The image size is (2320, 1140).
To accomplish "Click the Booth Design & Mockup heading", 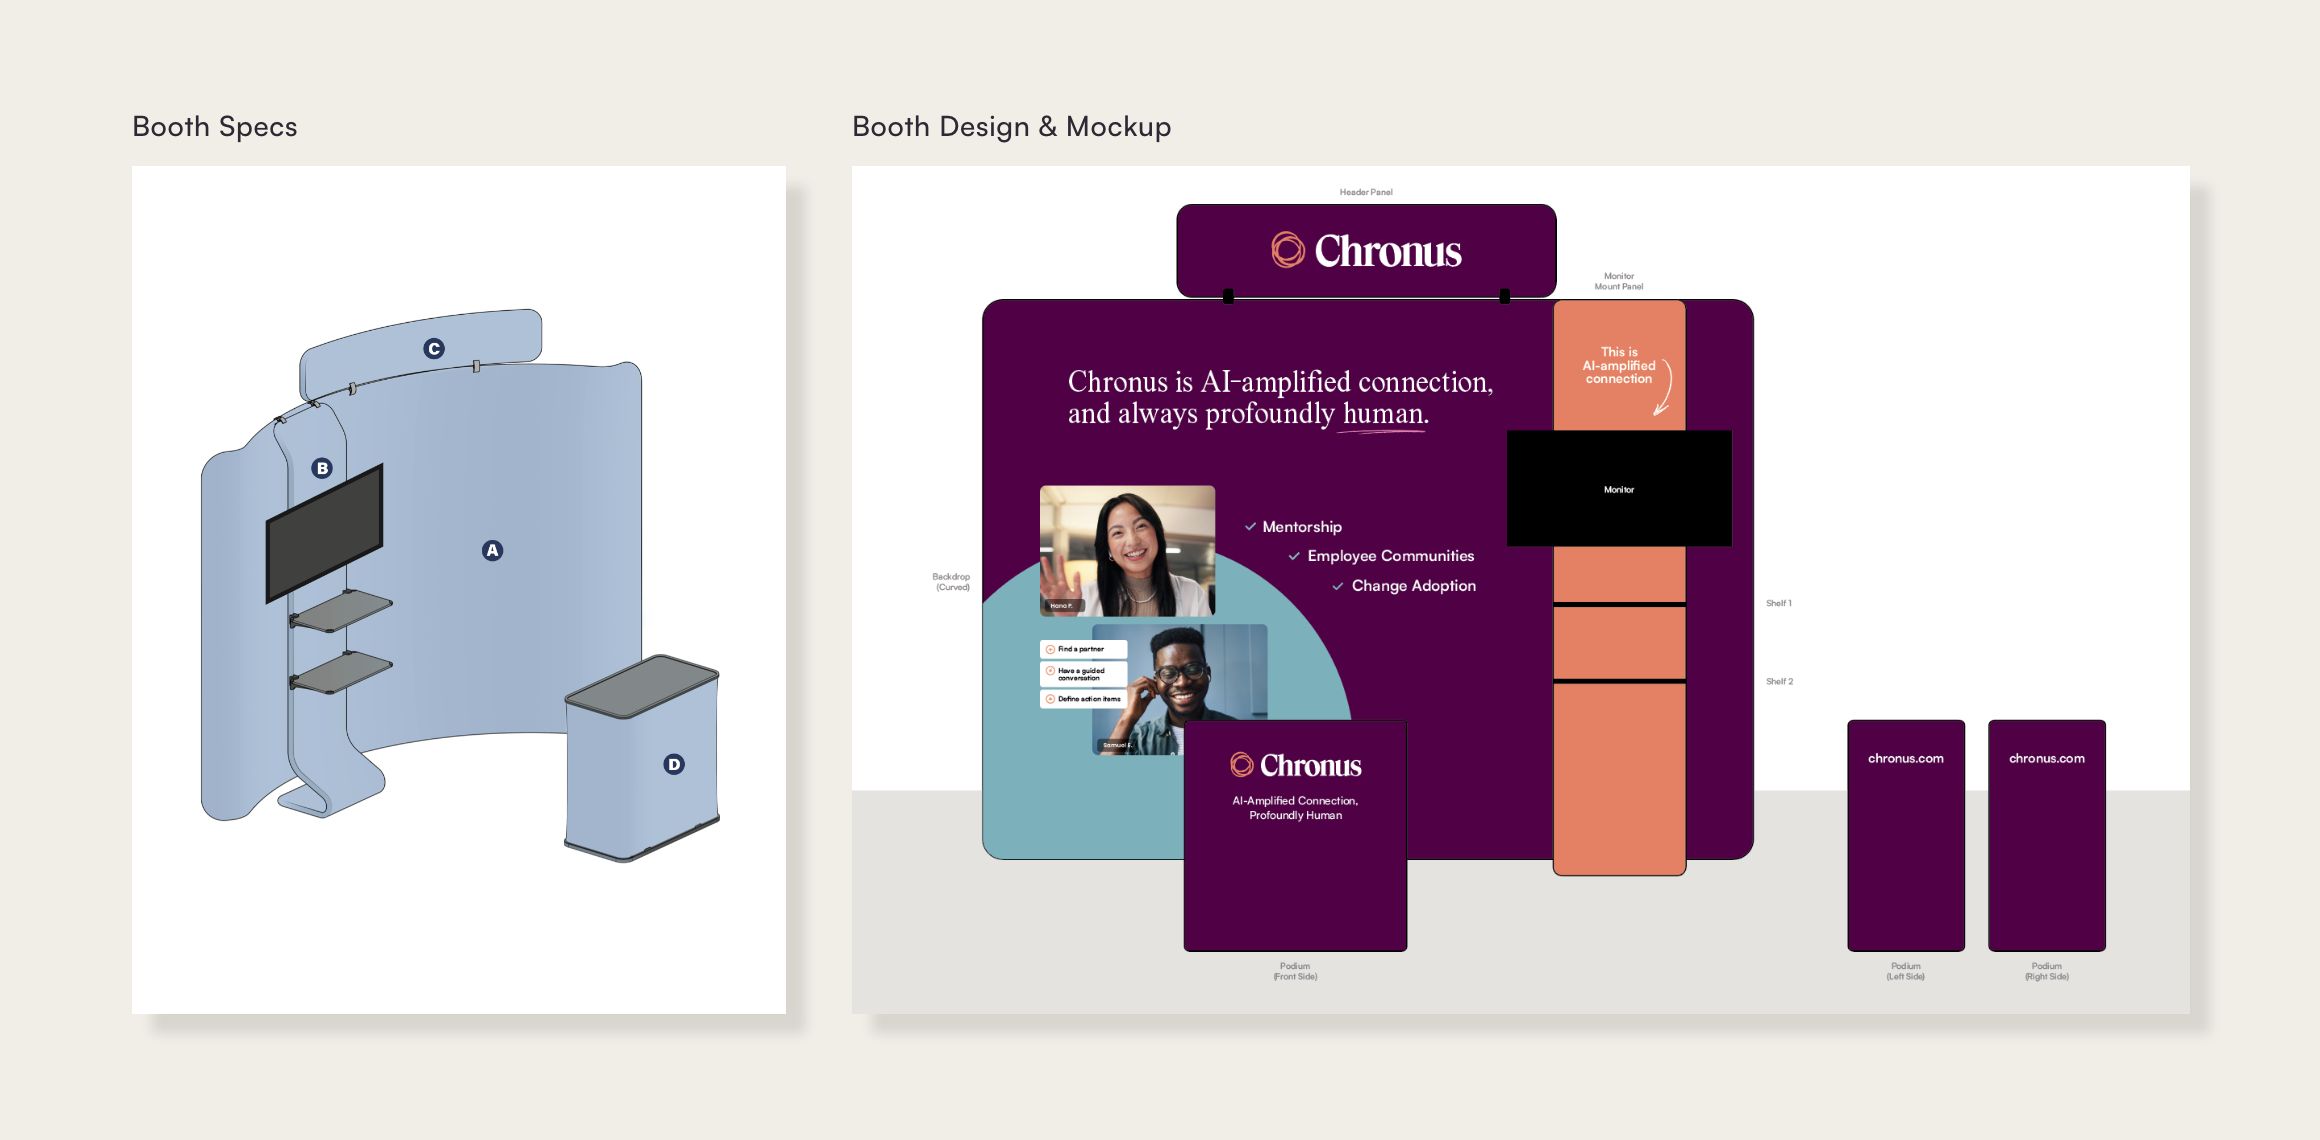I will (x=1011, y=127).
